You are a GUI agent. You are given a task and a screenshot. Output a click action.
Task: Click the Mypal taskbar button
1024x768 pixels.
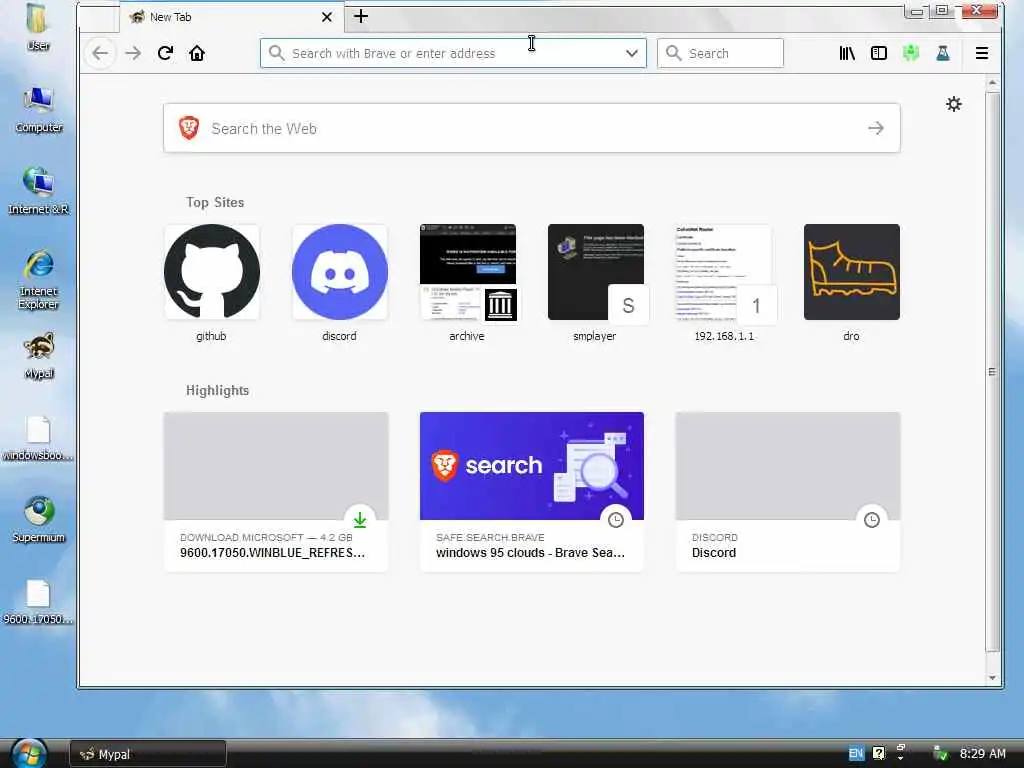[x=148, y=754]
